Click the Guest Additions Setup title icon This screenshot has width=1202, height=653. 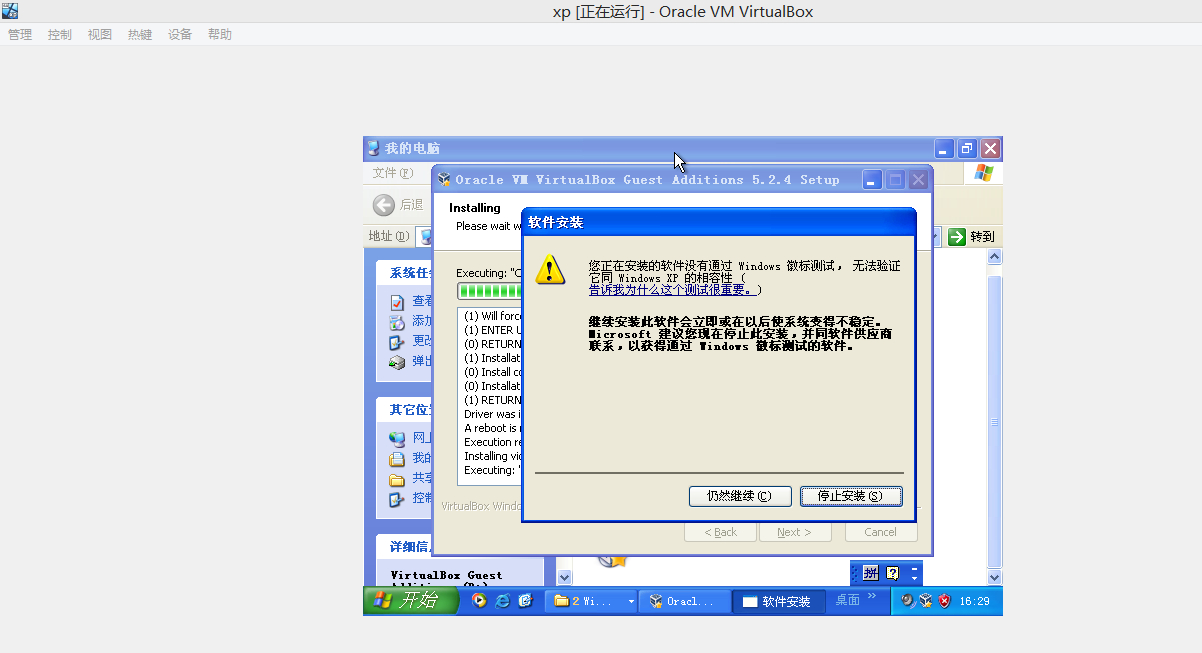pyautogui.click(x=445, y=180)
